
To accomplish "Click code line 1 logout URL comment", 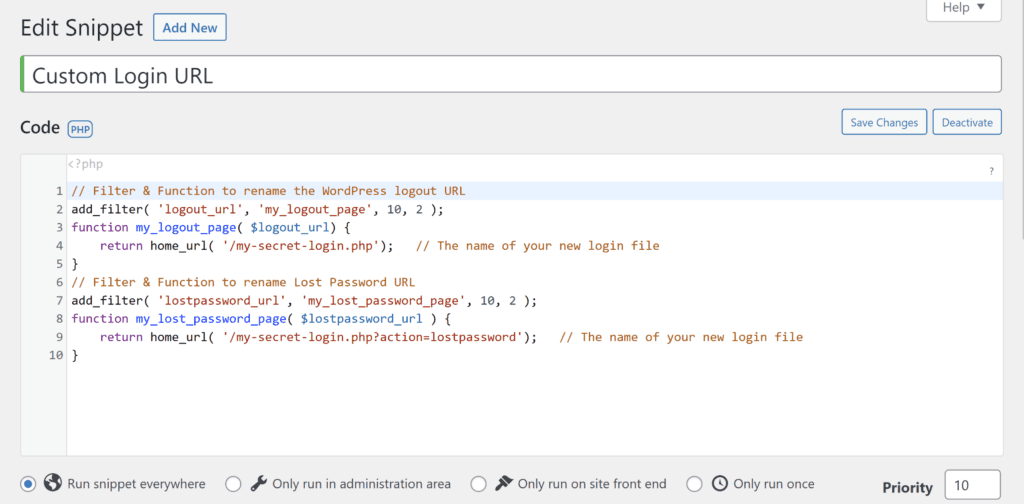I will click(268, 191).
